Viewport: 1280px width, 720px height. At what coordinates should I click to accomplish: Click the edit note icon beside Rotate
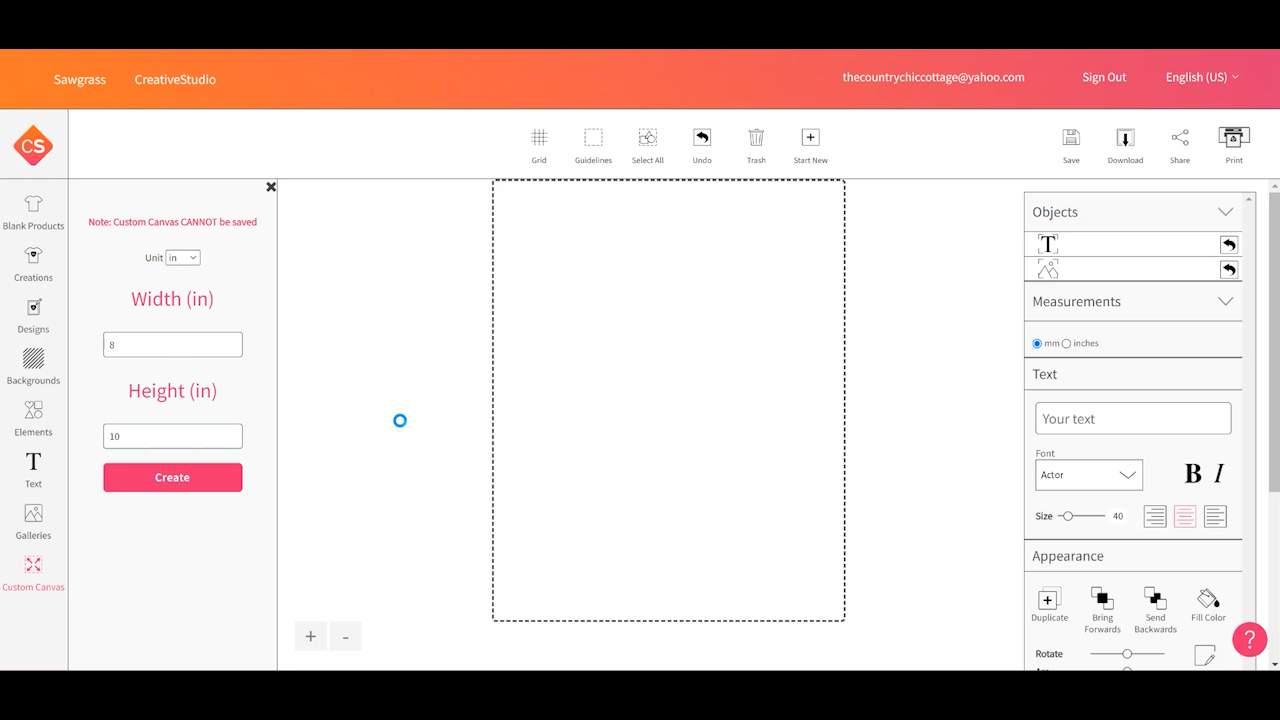point(1205,656)
